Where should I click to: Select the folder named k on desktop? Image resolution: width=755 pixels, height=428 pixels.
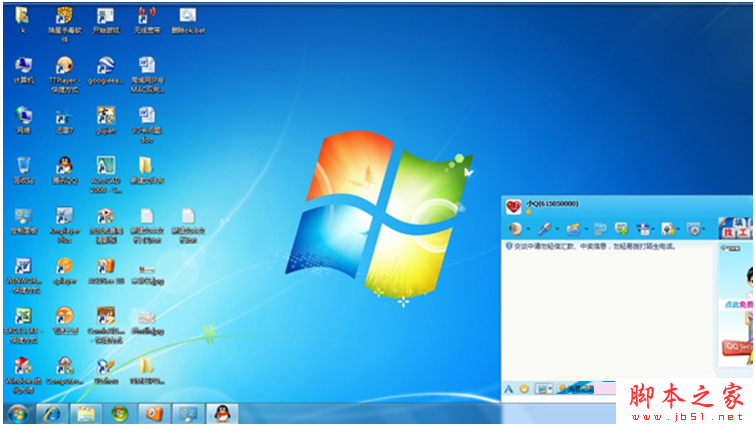point(22,20)
